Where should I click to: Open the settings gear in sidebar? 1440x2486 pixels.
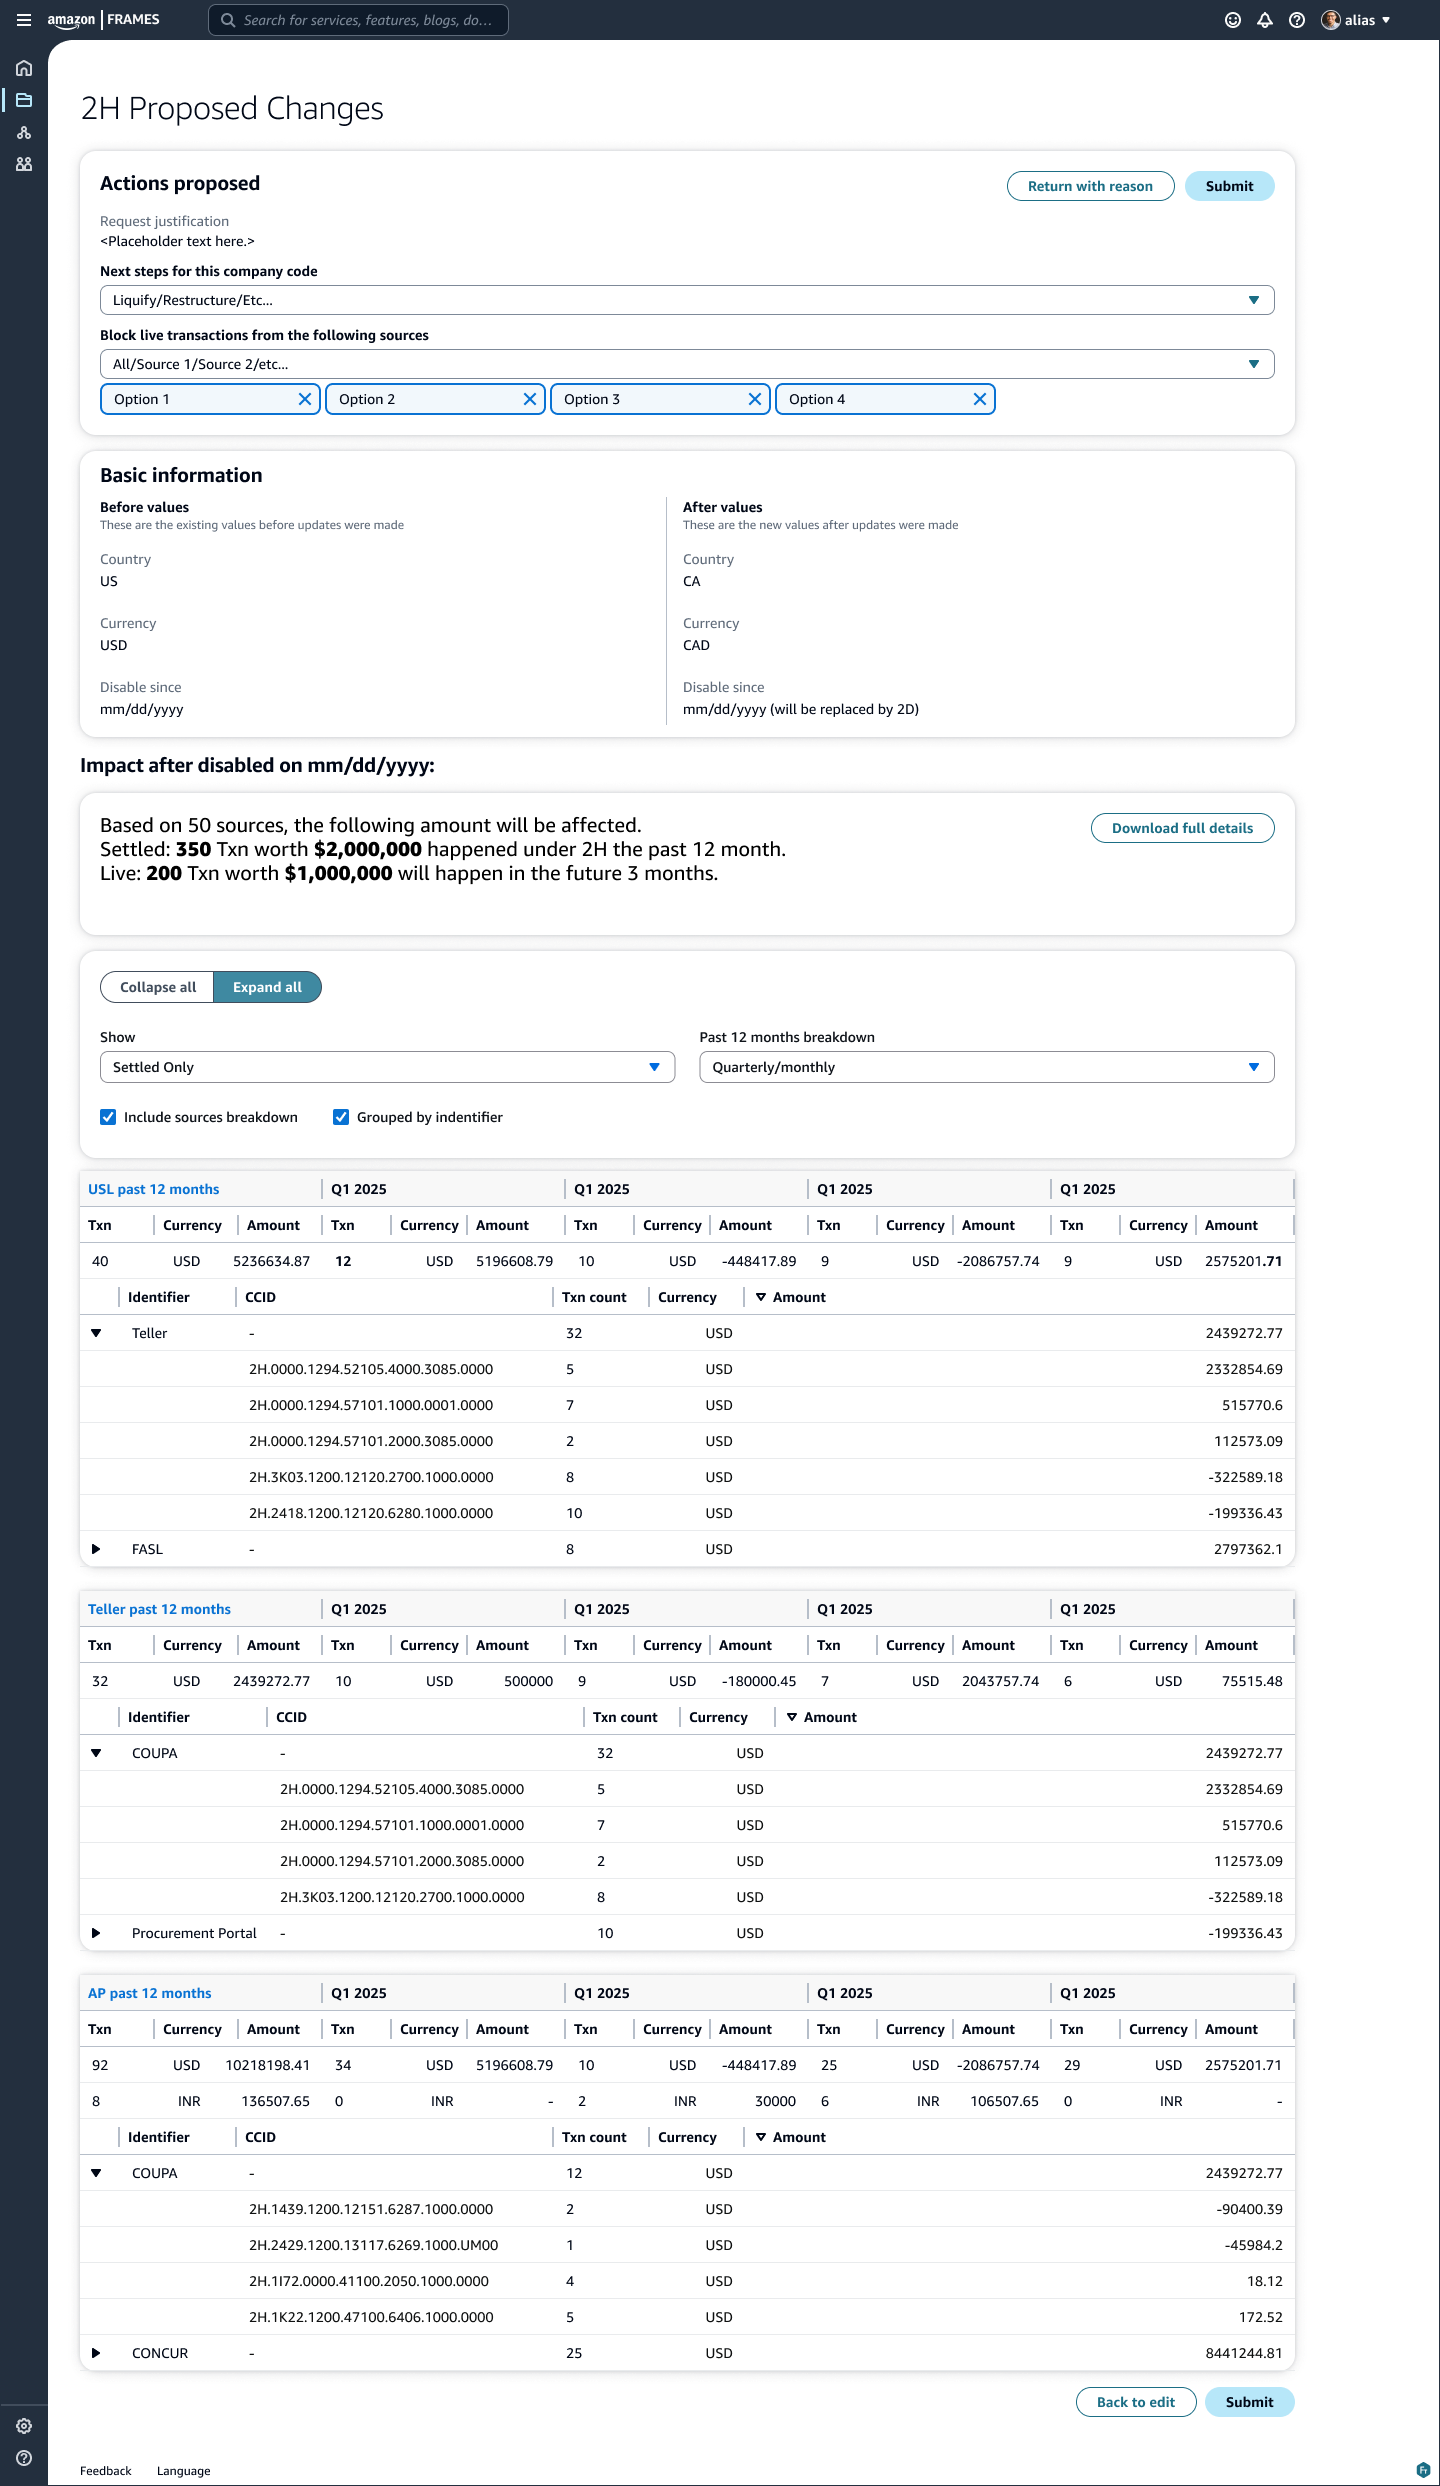pos(24,2426)
